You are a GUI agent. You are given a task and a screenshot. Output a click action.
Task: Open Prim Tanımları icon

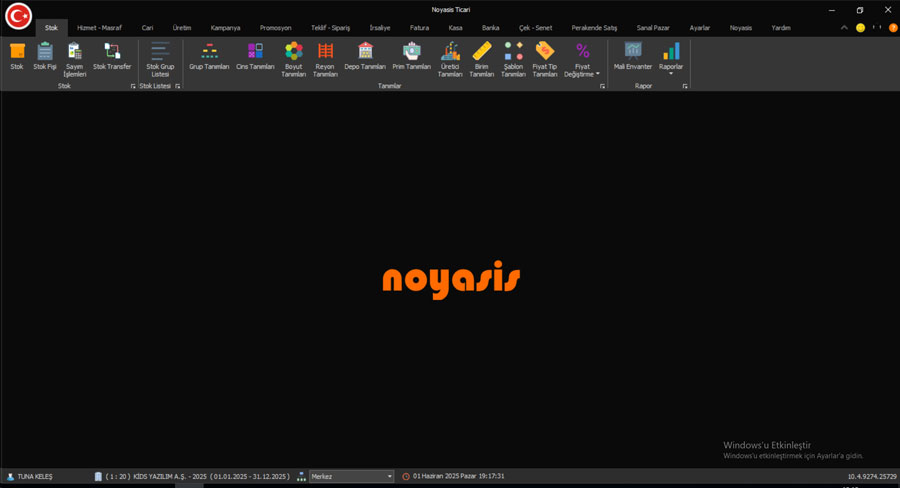[x=412, y=51]
